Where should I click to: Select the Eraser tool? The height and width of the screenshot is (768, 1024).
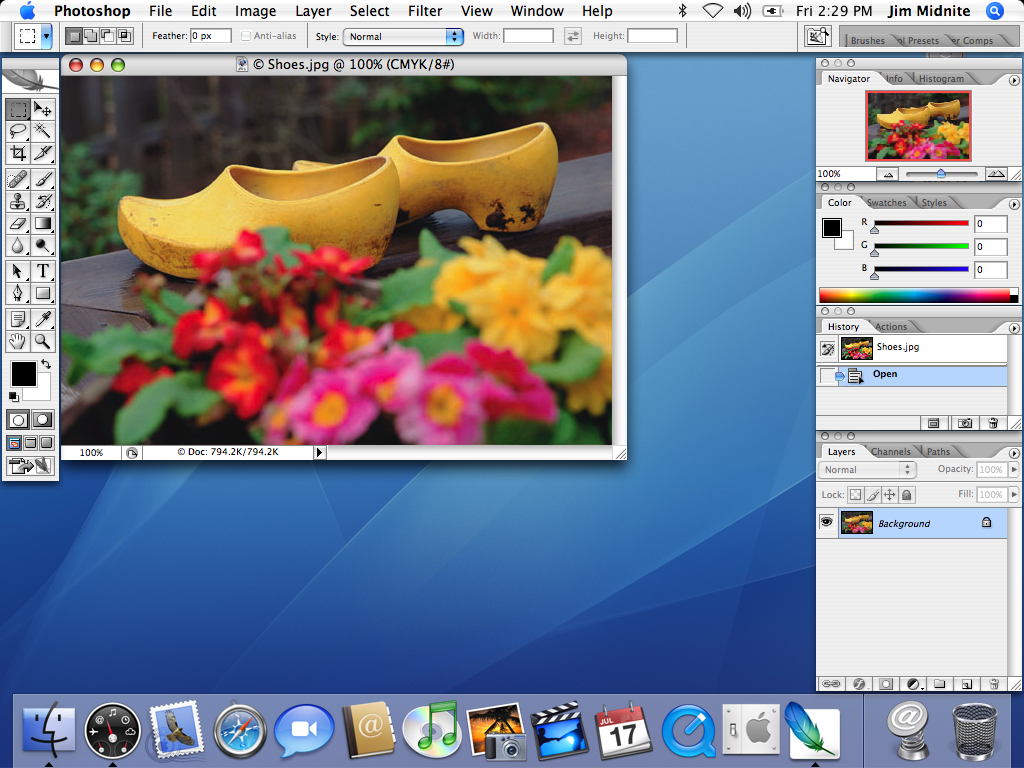pos(18,224)
